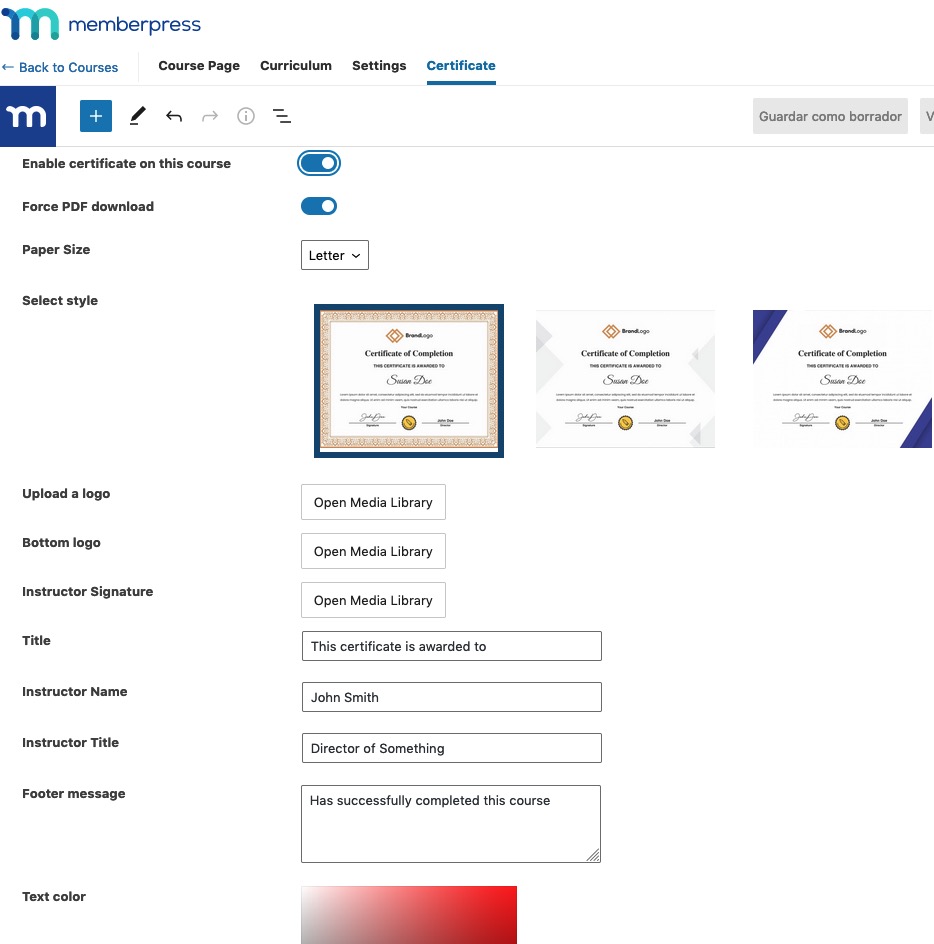Select the pencil edit tool
This screenshot has width=934, height=944.
tap(138, 116)
